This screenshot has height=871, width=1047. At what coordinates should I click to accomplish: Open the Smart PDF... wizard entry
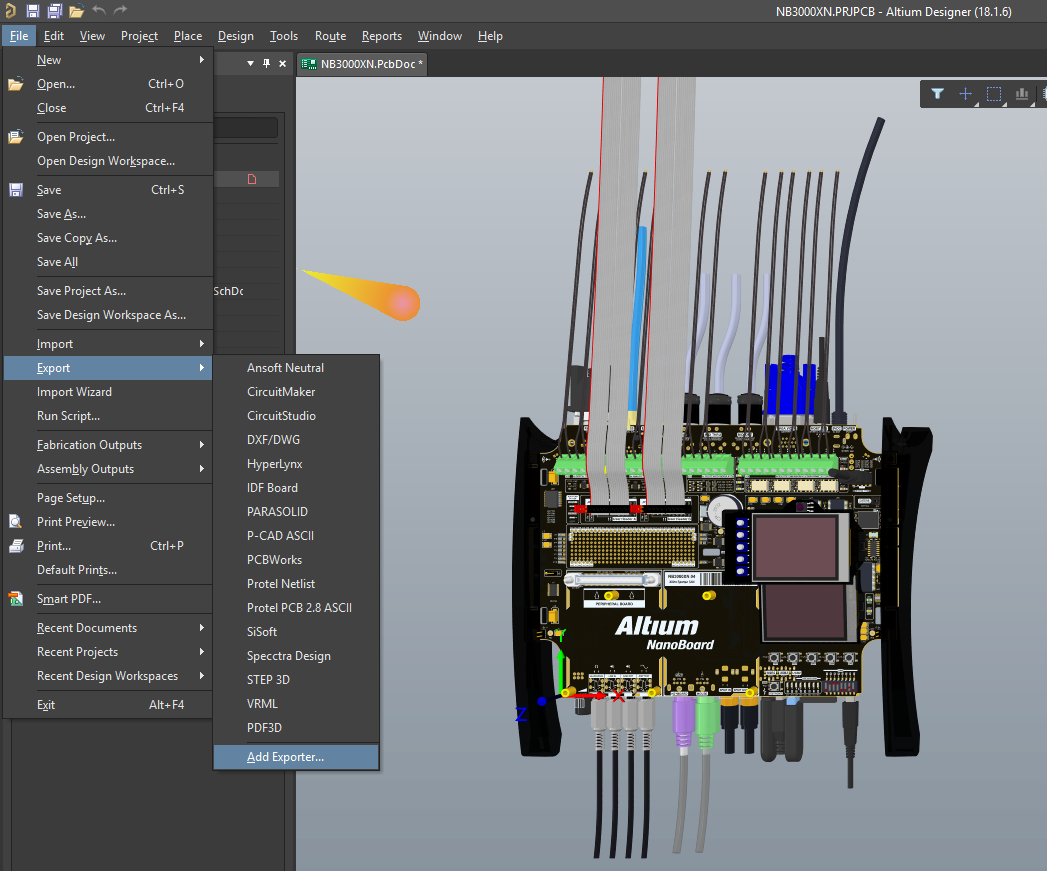point(68,599)
